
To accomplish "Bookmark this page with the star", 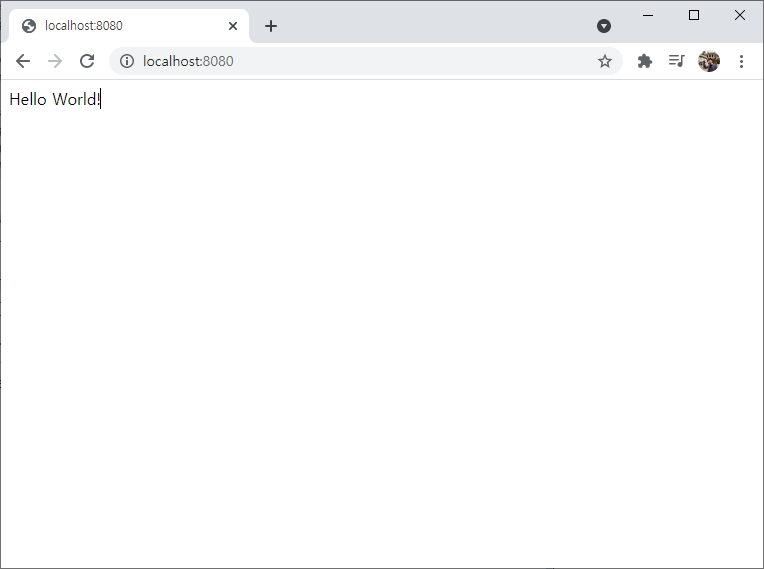I will click(605, 61).
